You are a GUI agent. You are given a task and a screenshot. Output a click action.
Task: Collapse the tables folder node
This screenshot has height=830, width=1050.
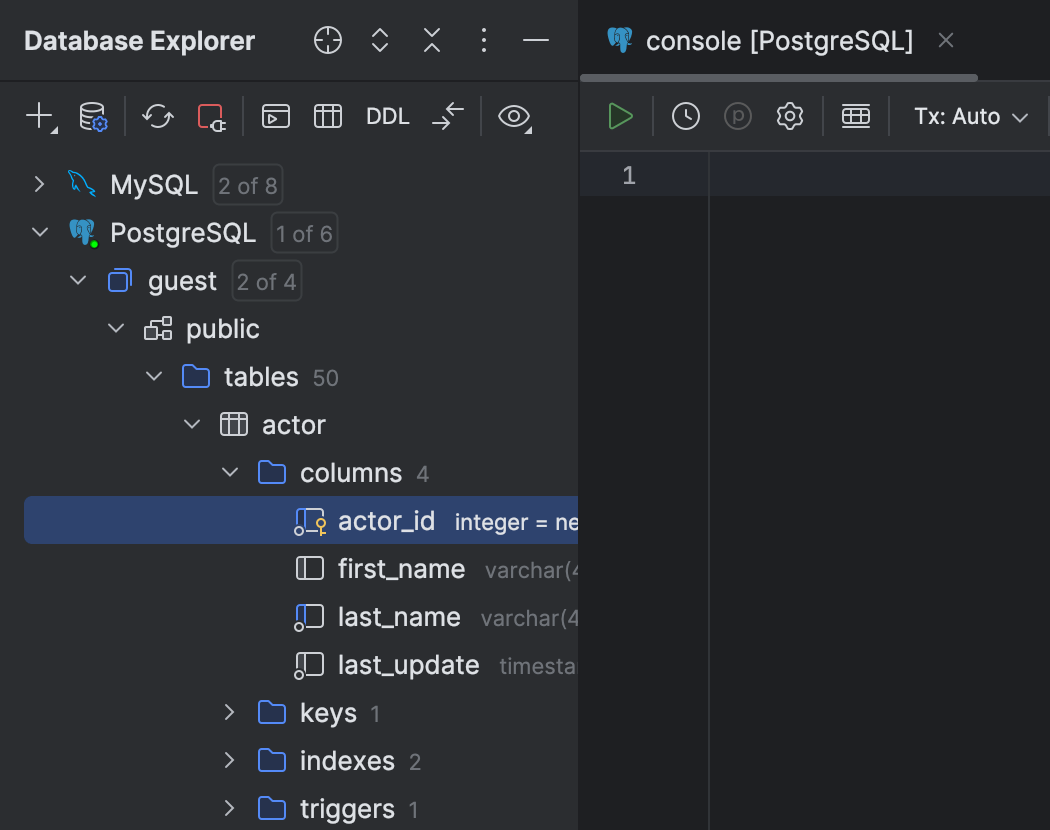tap(154, 377)
